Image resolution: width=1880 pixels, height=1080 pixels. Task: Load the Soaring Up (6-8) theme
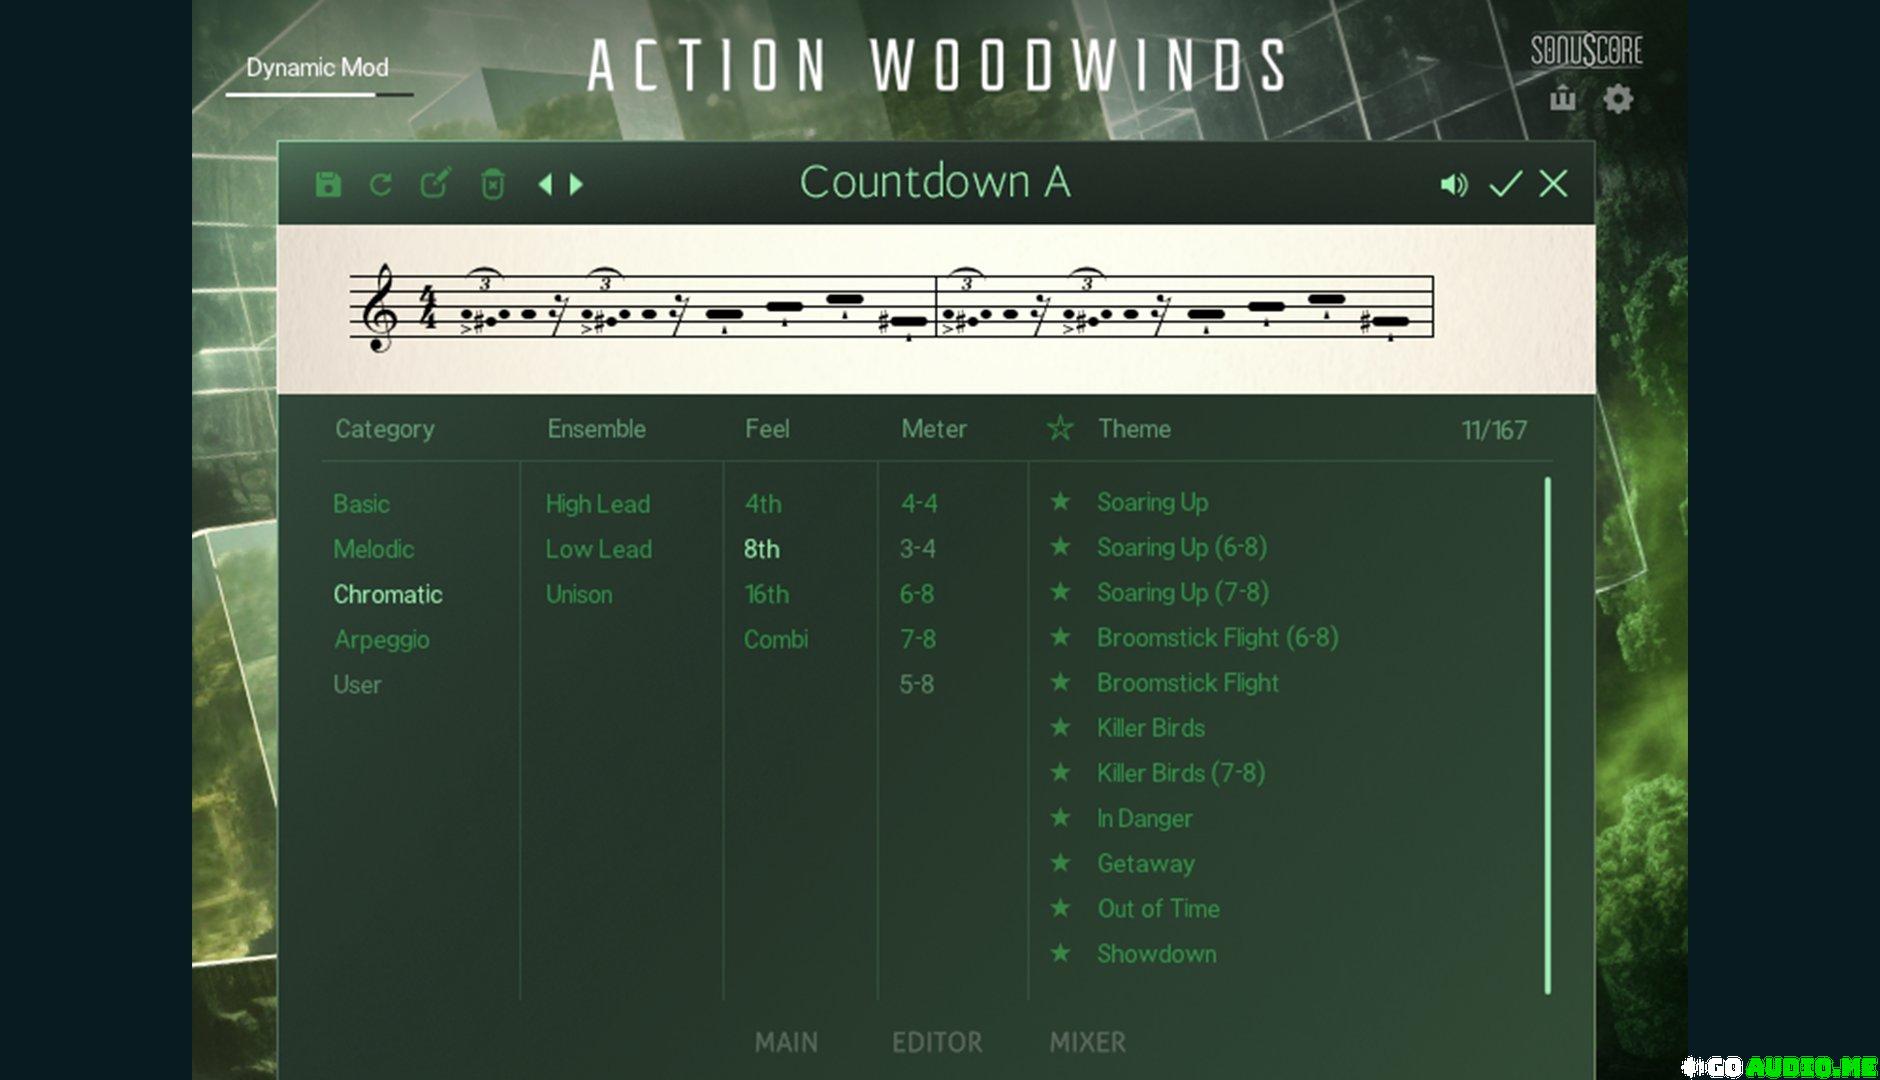point(1182,547)
